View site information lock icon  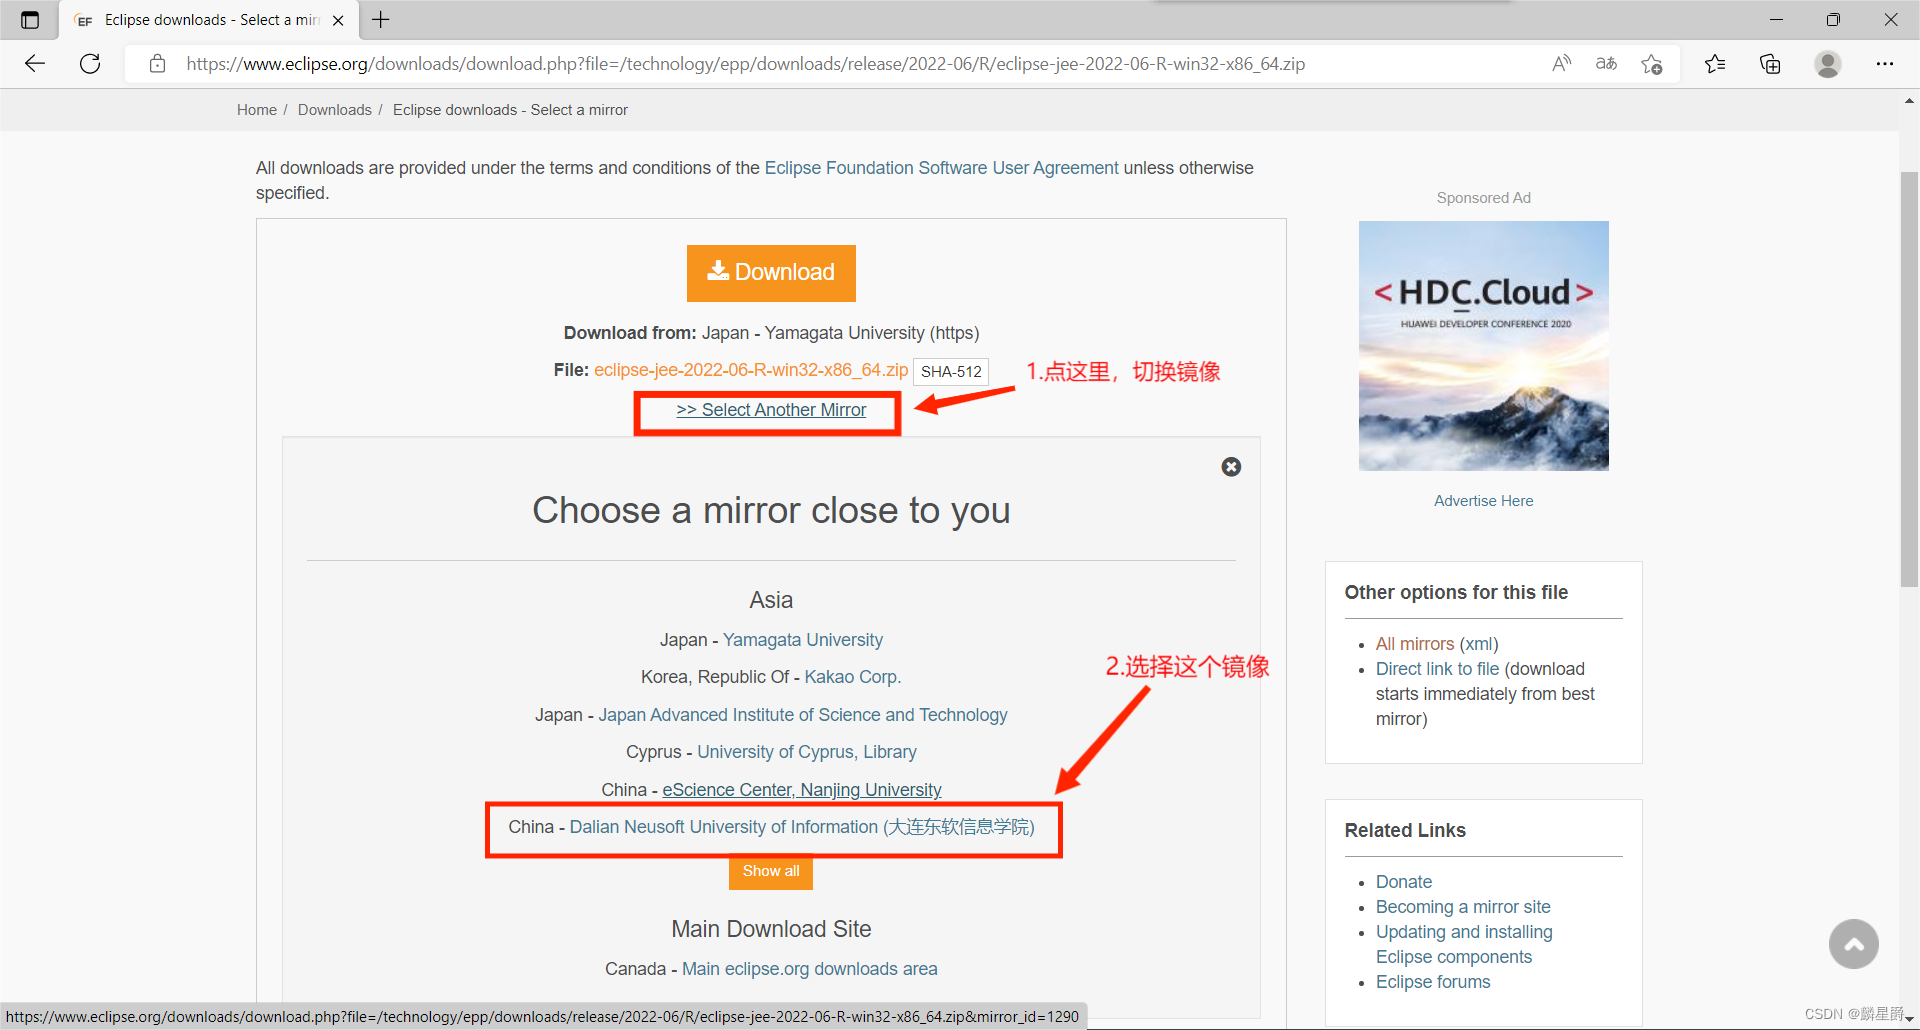point(157,64)
